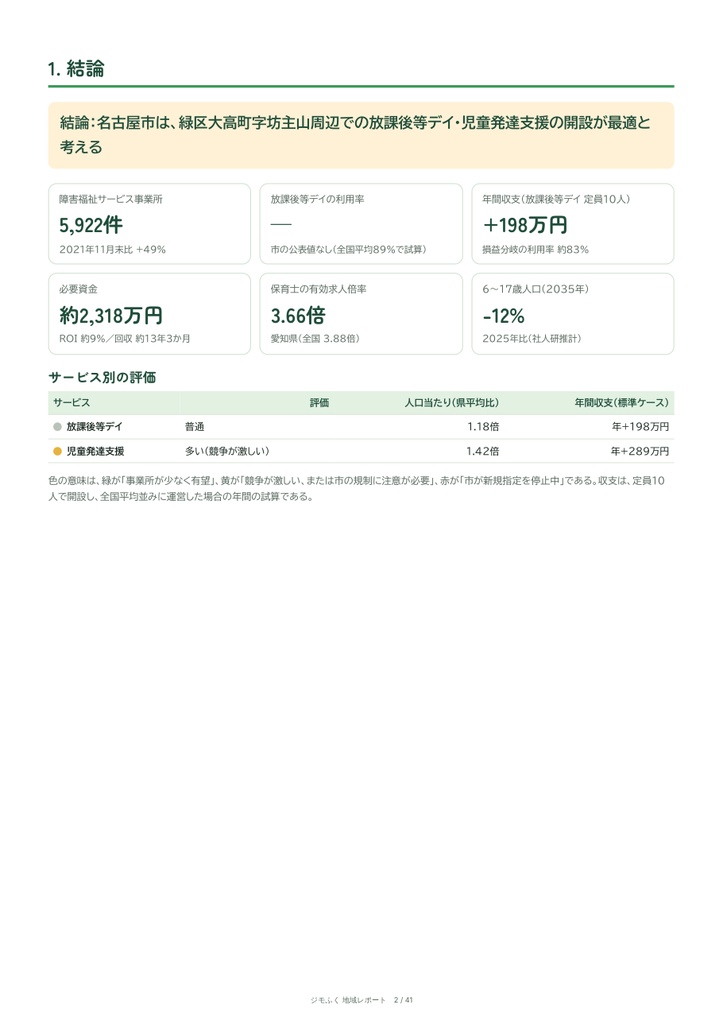Image resolution: width=723 pixels, height=1024 pixels.
Task: Click the '普通' rating cell
Action: 195,427
